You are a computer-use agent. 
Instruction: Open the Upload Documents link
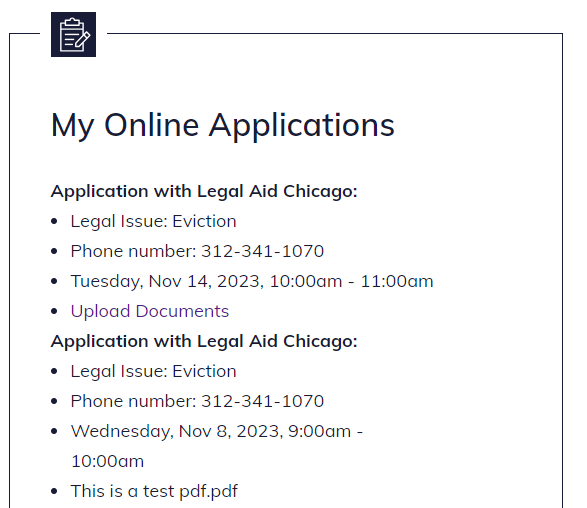(150, 311)
